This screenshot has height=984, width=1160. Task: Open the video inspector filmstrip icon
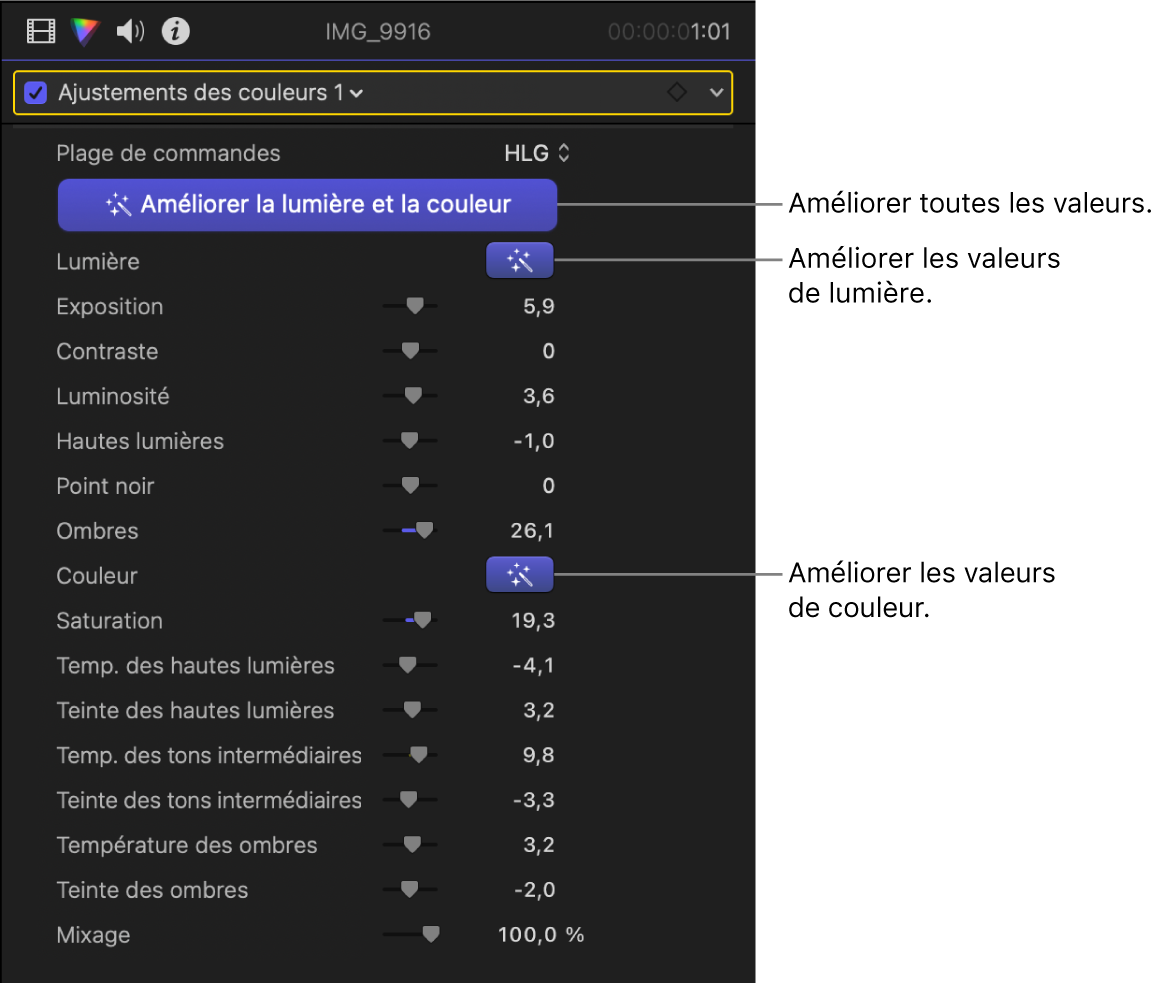click(42, 32)
